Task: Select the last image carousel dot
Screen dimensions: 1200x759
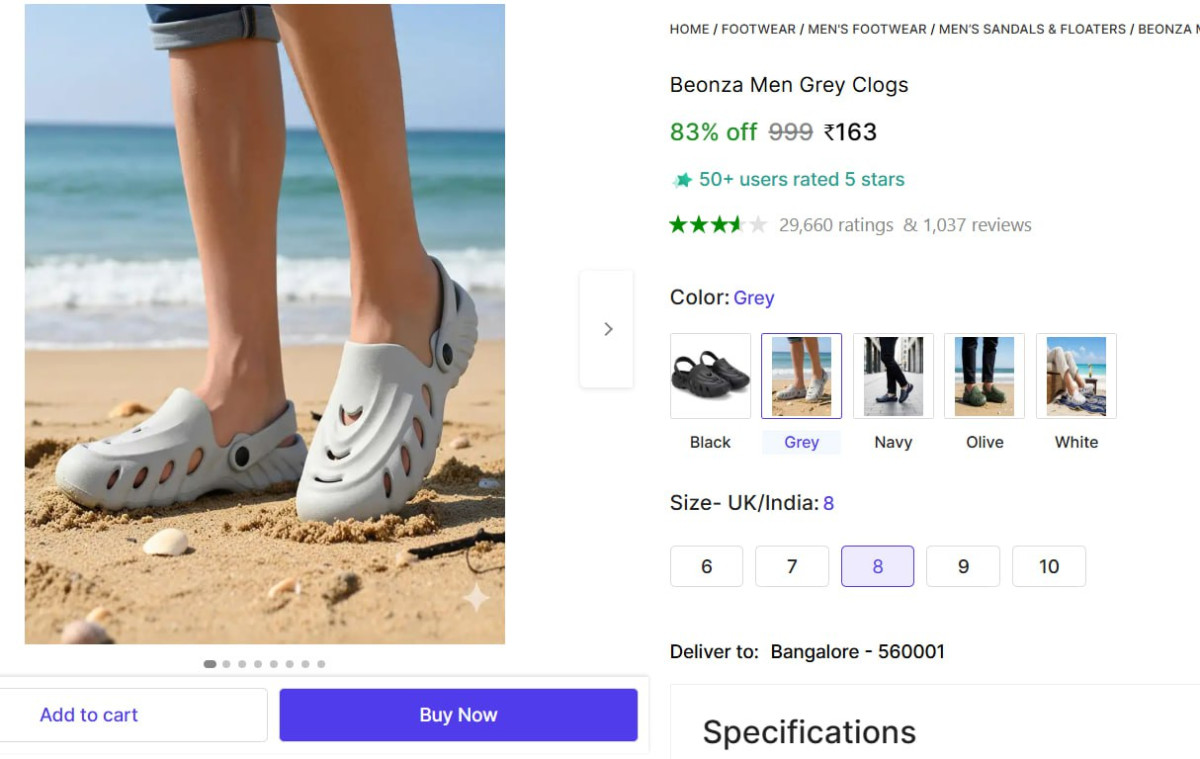Action: point(321,664)
